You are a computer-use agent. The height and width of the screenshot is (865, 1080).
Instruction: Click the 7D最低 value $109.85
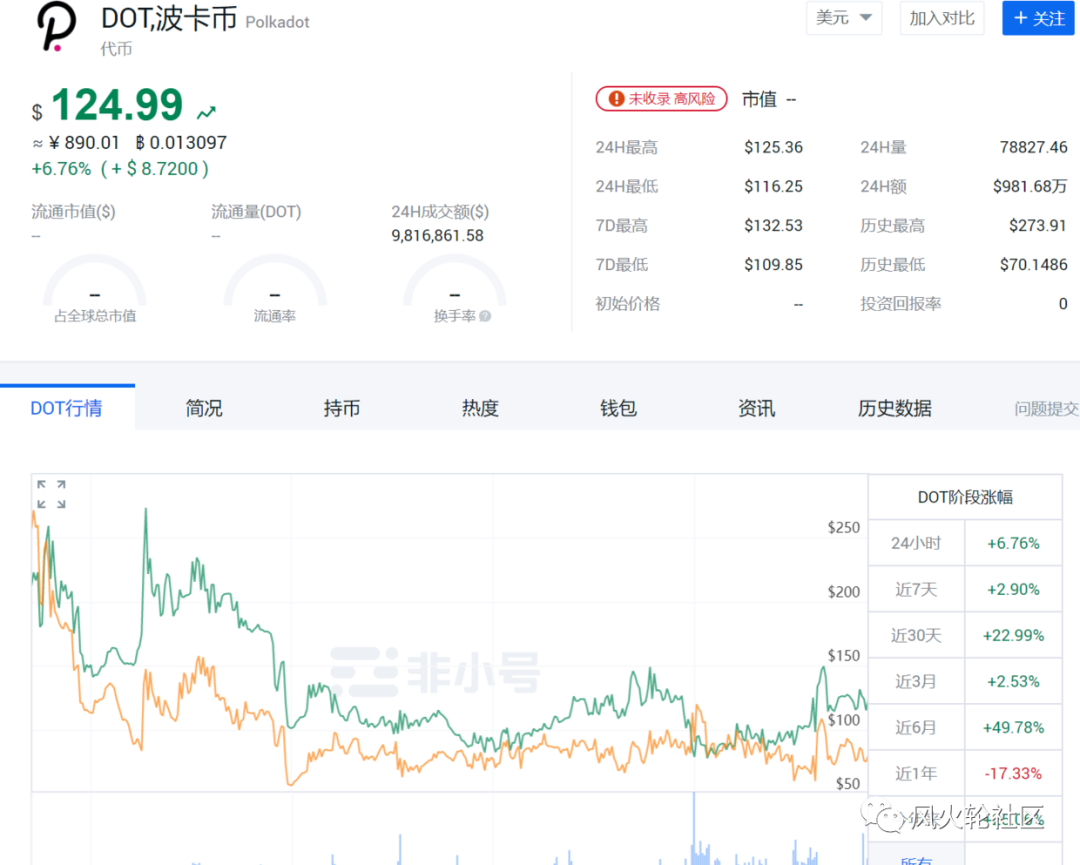[773, 265]
